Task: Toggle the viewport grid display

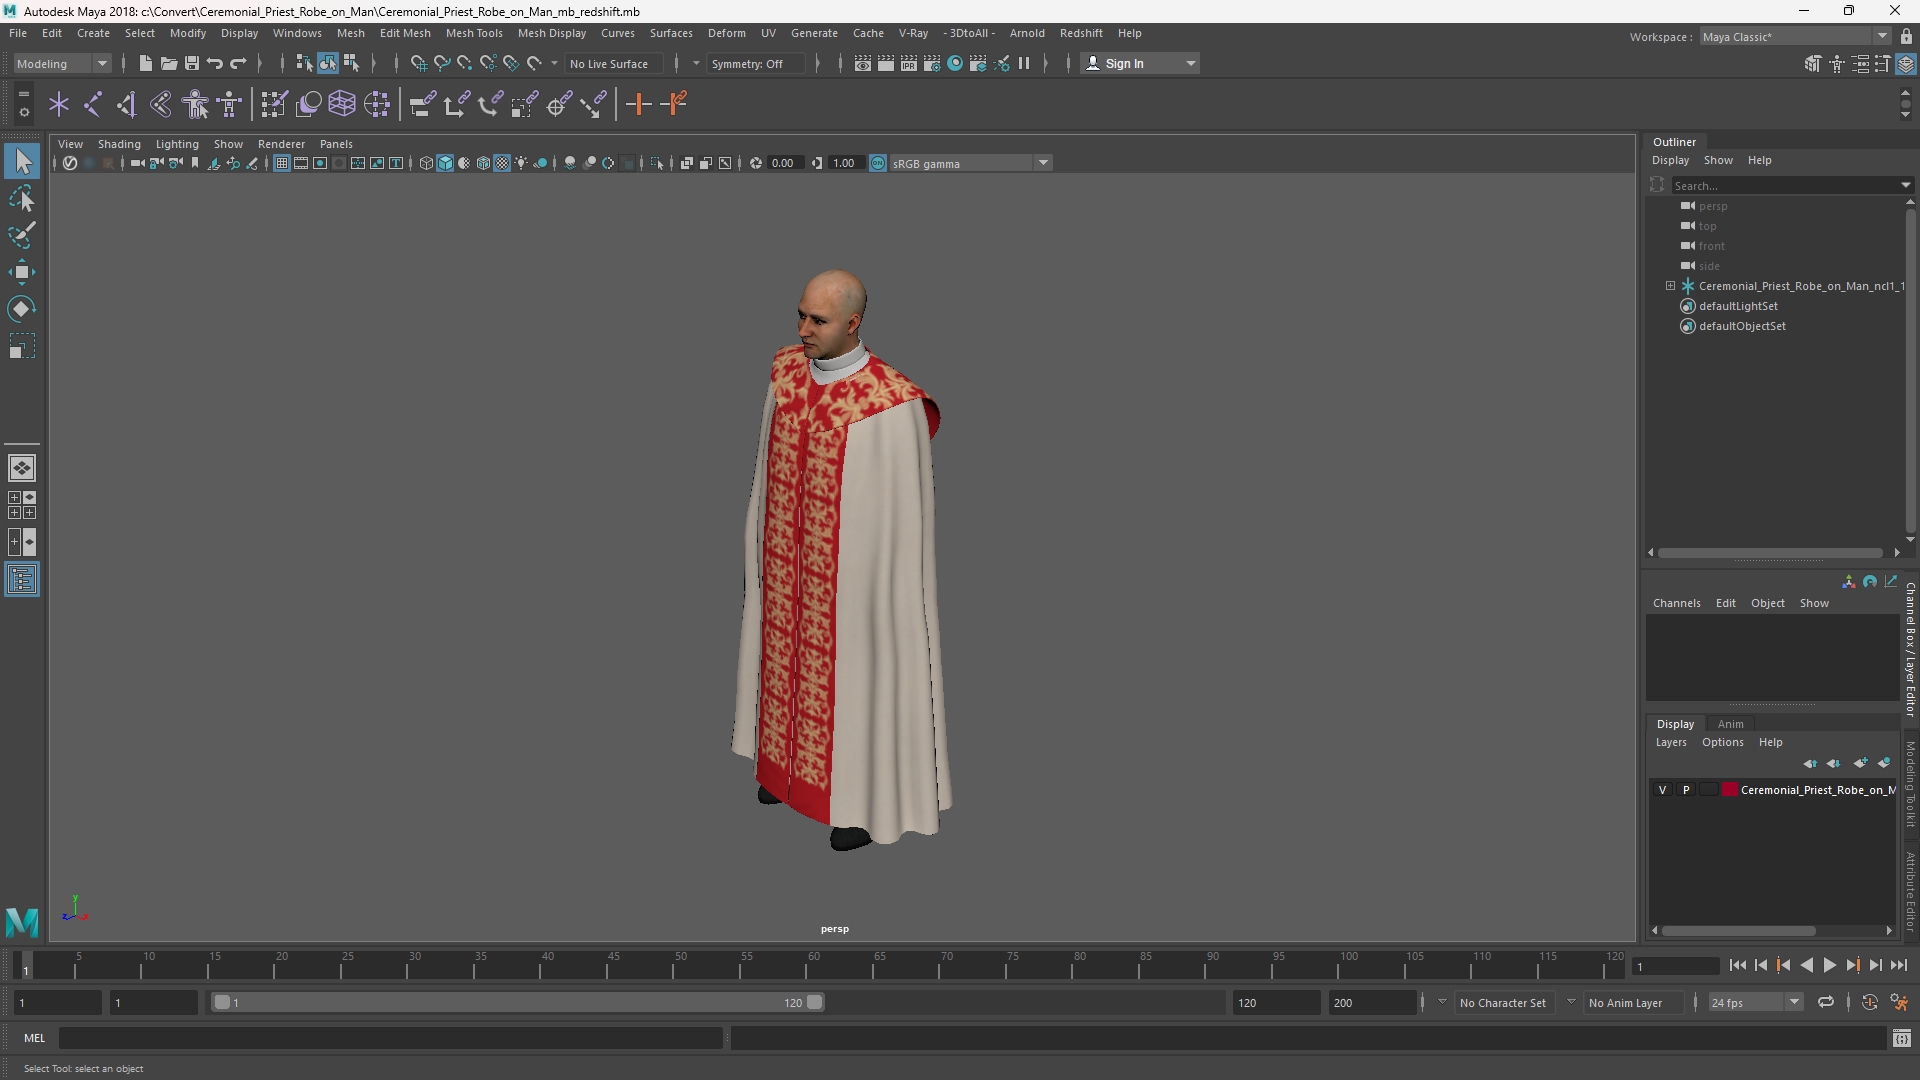Action: click(x=282, y=163)
